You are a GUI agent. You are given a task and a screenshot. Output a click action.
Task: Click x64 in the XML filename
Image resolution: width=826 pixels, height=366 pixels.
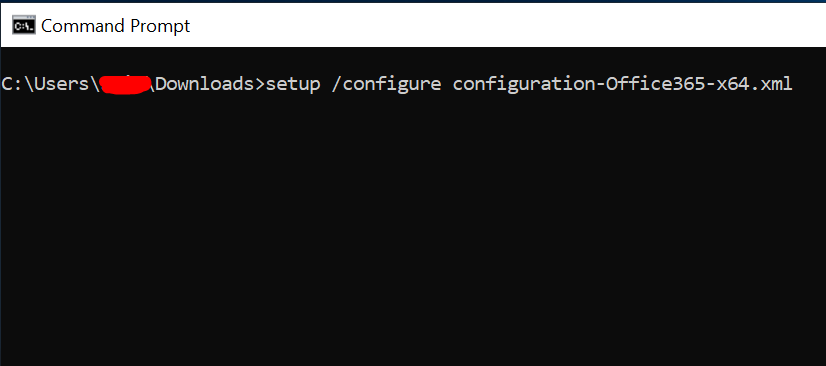click(x=735, y=84)
